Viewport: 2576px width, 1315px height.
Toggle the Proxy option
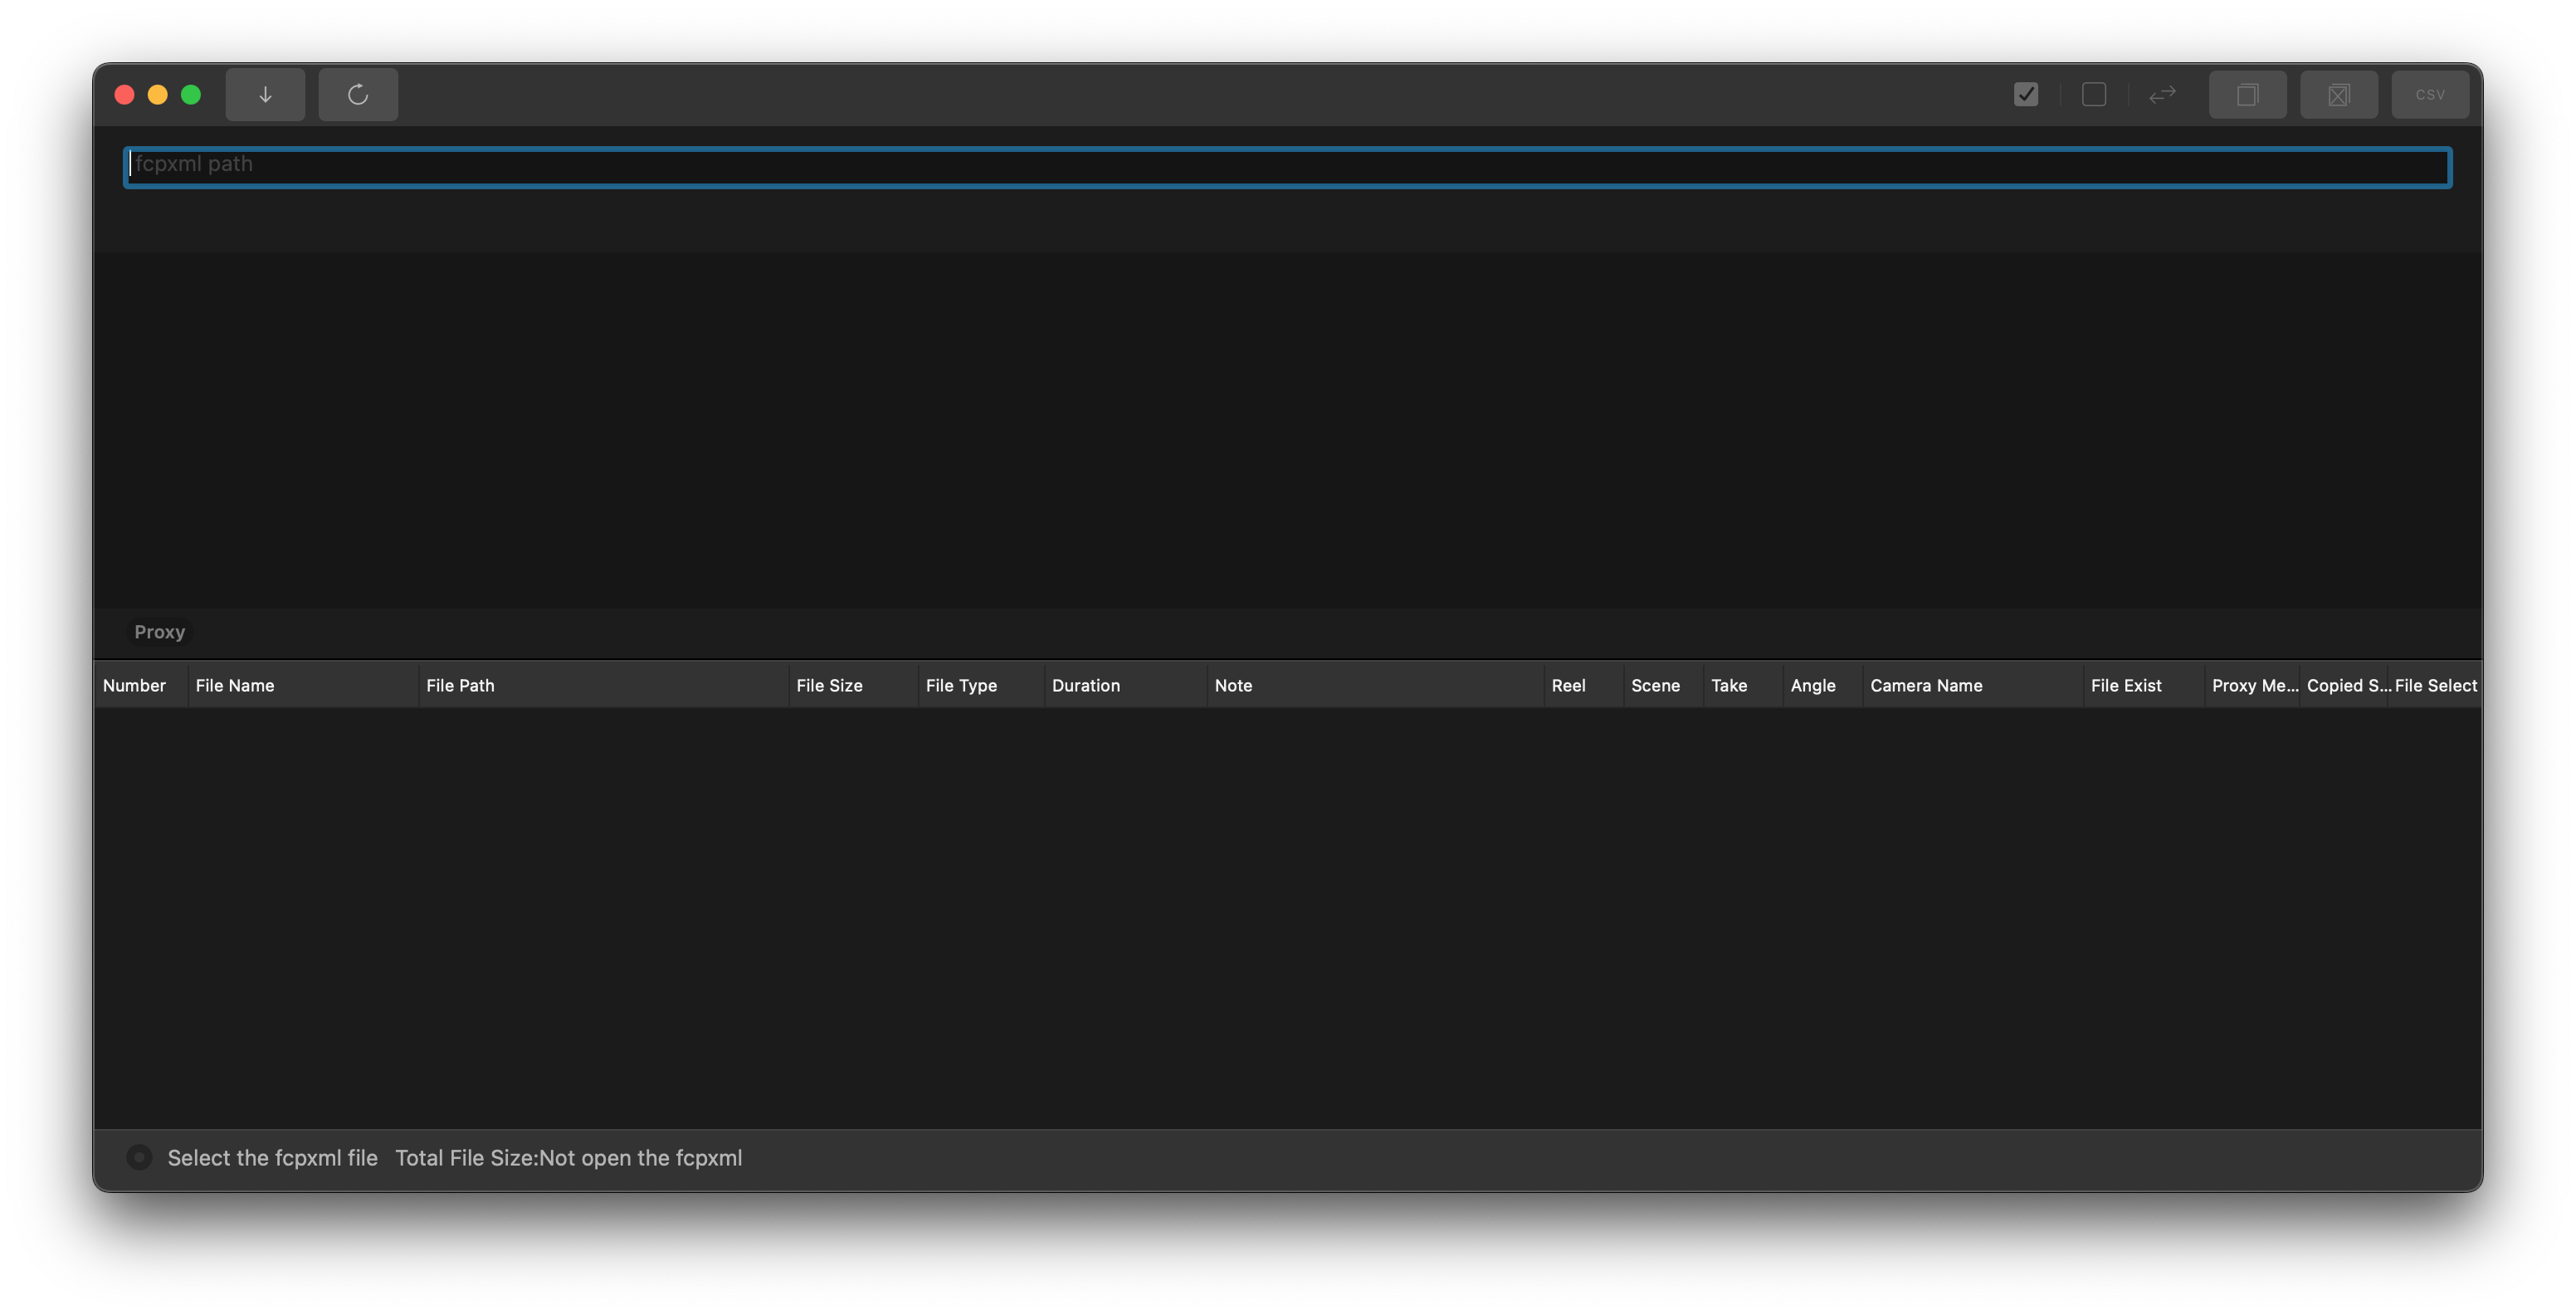click(159, 632)
